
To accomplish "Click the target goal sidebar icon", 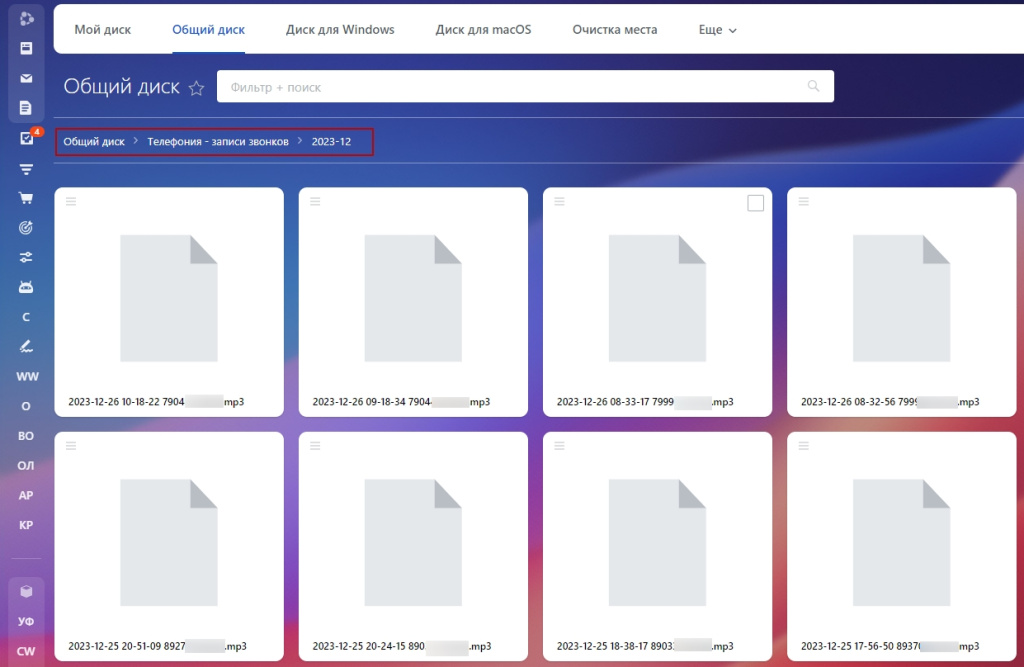I will coord(26,228).
